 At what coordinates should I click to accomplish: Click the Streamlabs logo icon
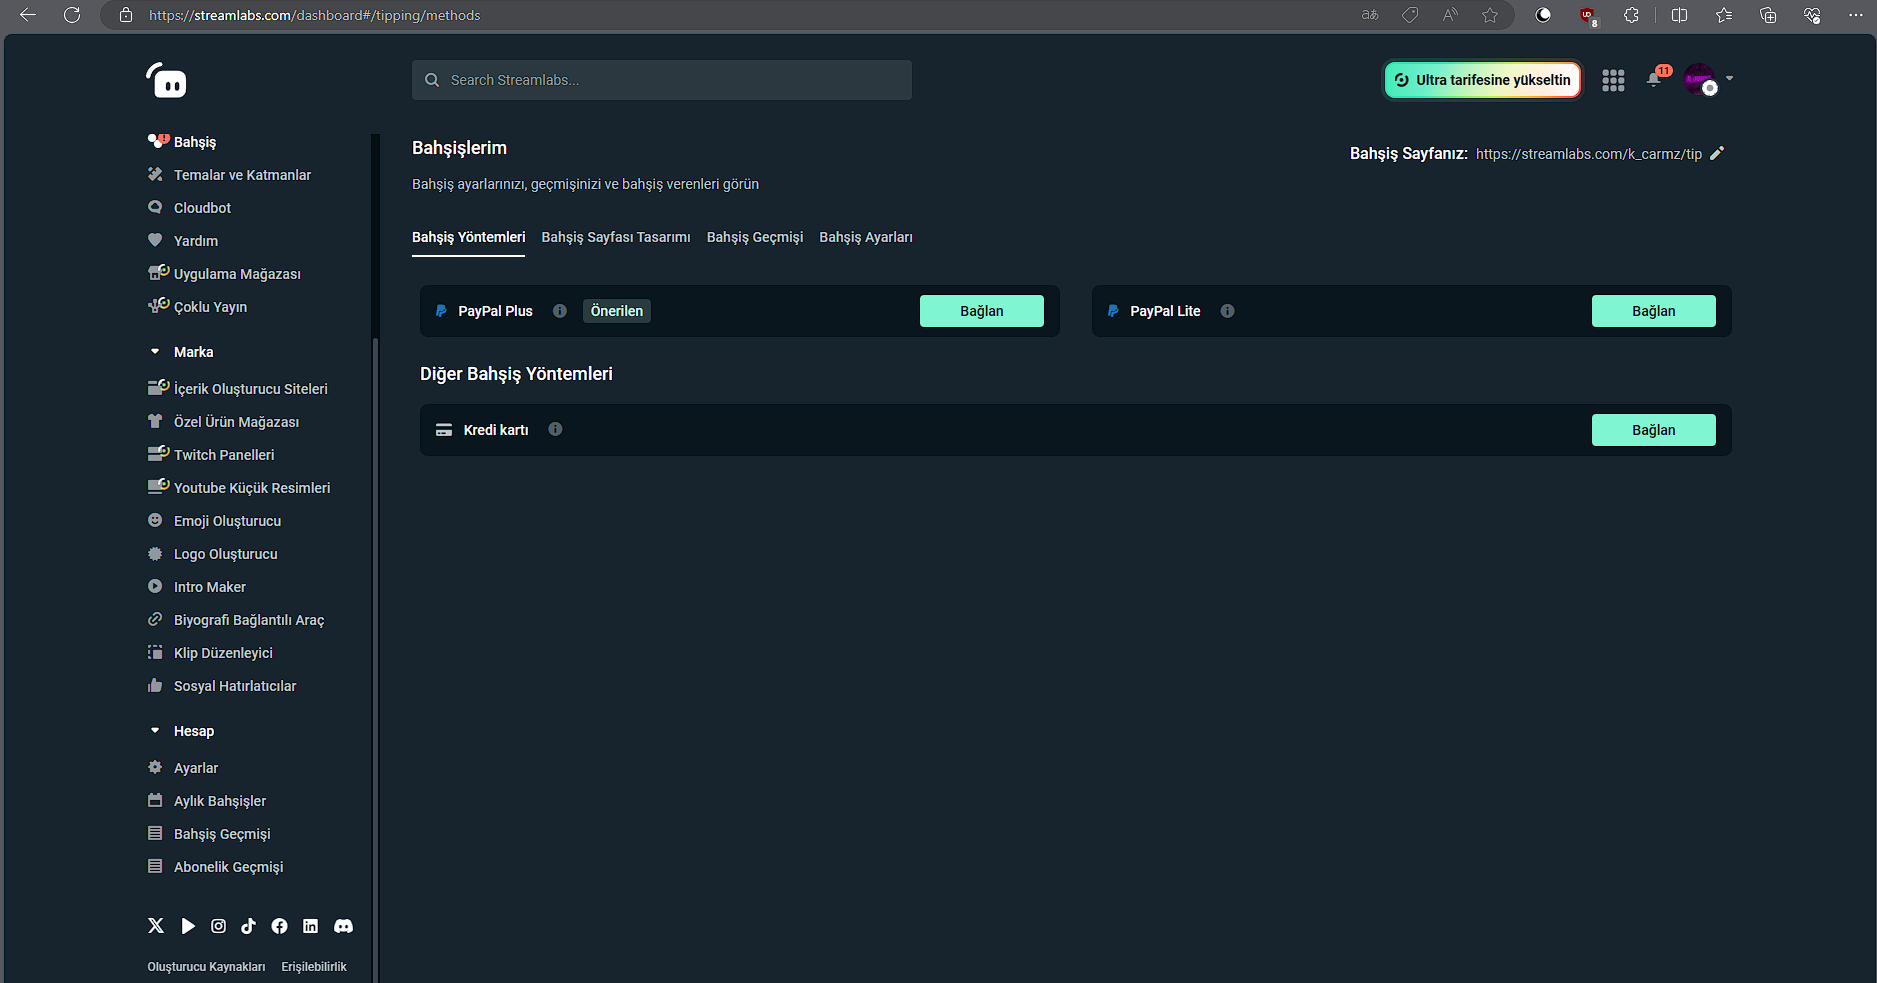coord(166,80)
